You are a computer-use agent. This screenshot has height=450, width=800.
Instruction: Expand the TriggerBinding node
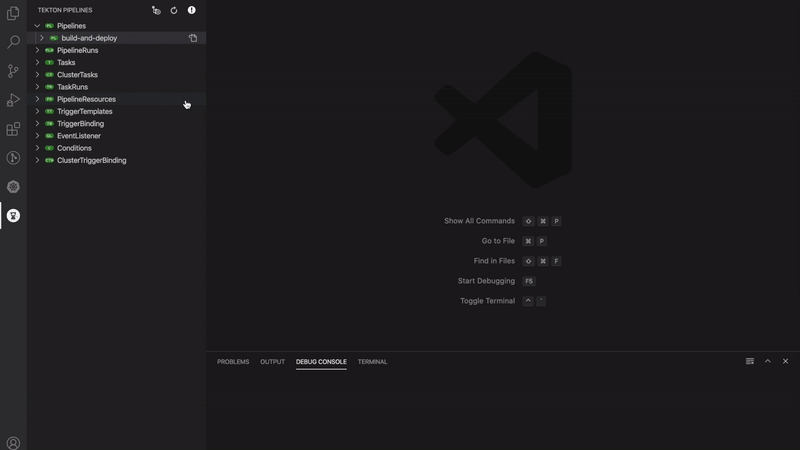tap(37, 123)
